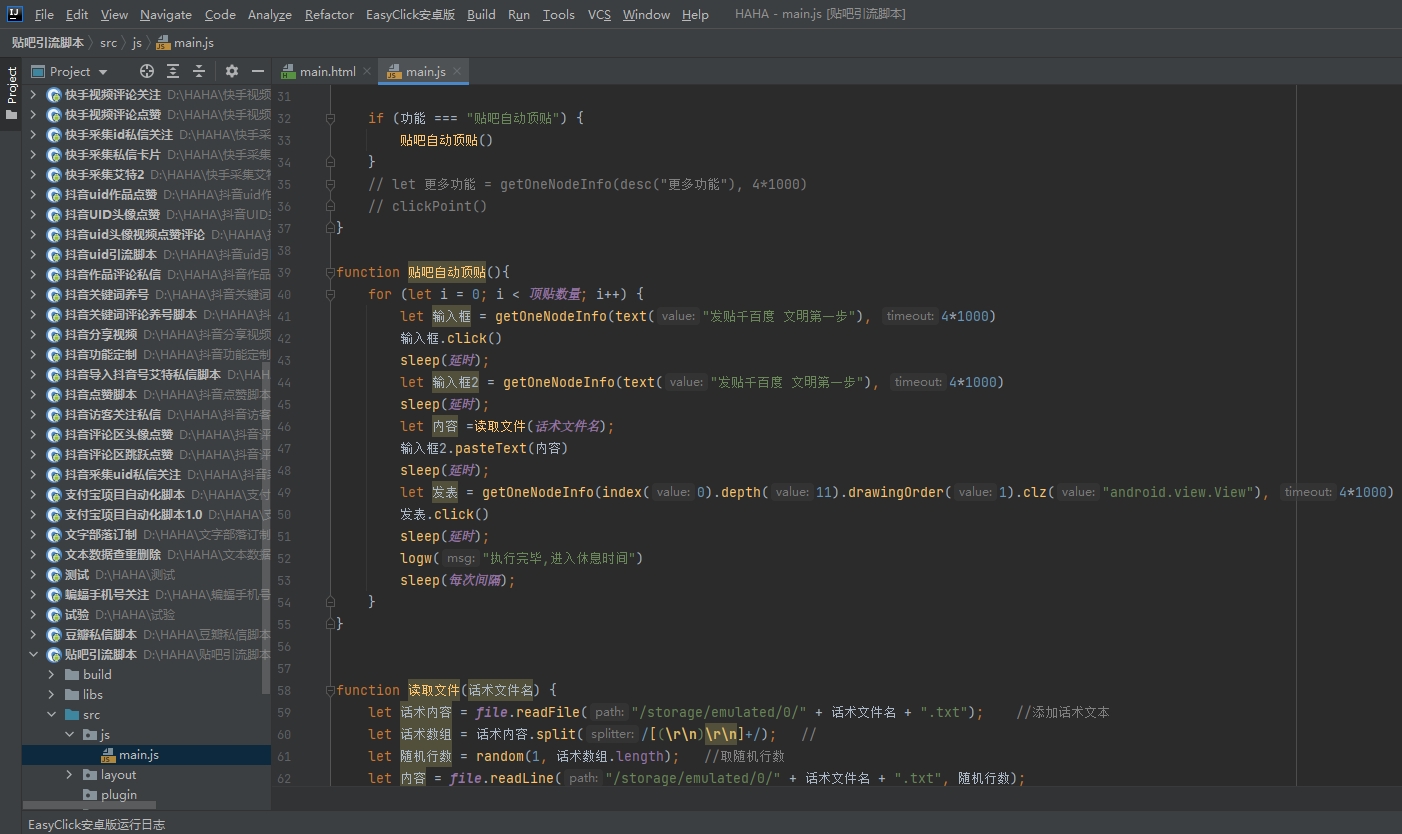Image resolution: width=1402 pixels, height=834 pixels.
Task: Open the View menu
Action: [x=114, y=14]
